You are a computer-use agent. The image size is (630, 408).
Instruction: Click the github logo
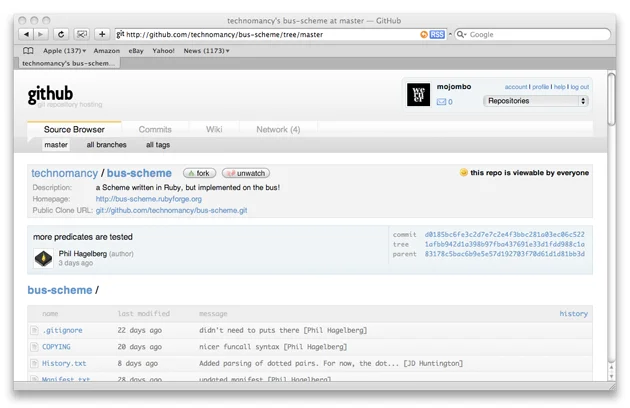pos(50,94)
